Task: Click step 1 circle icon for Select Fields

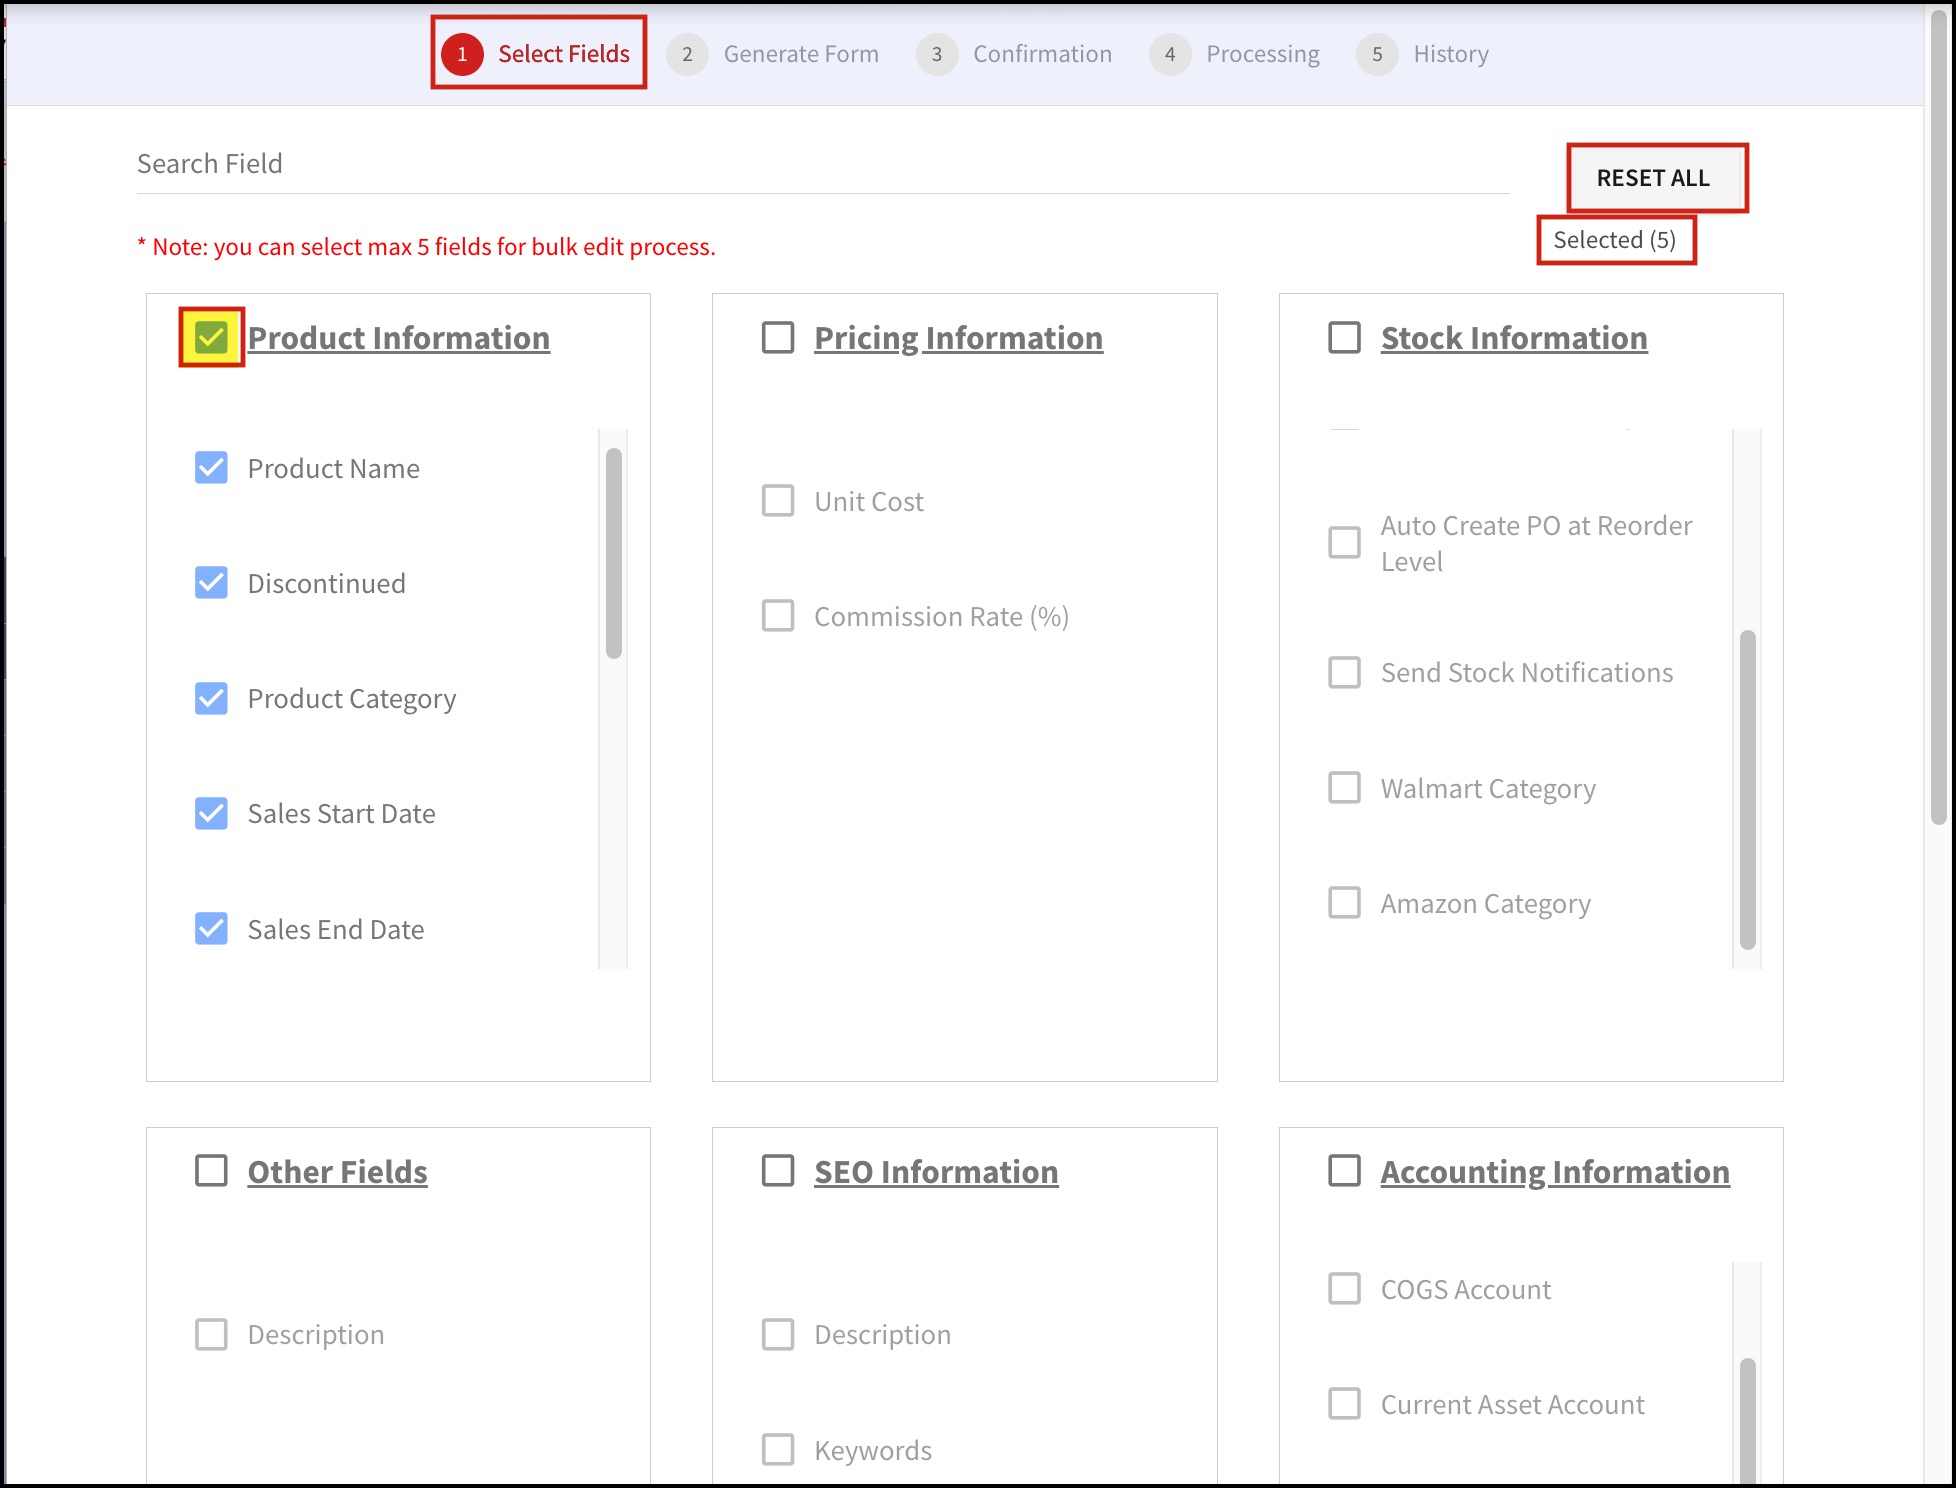Action: [x=462, y=54]
